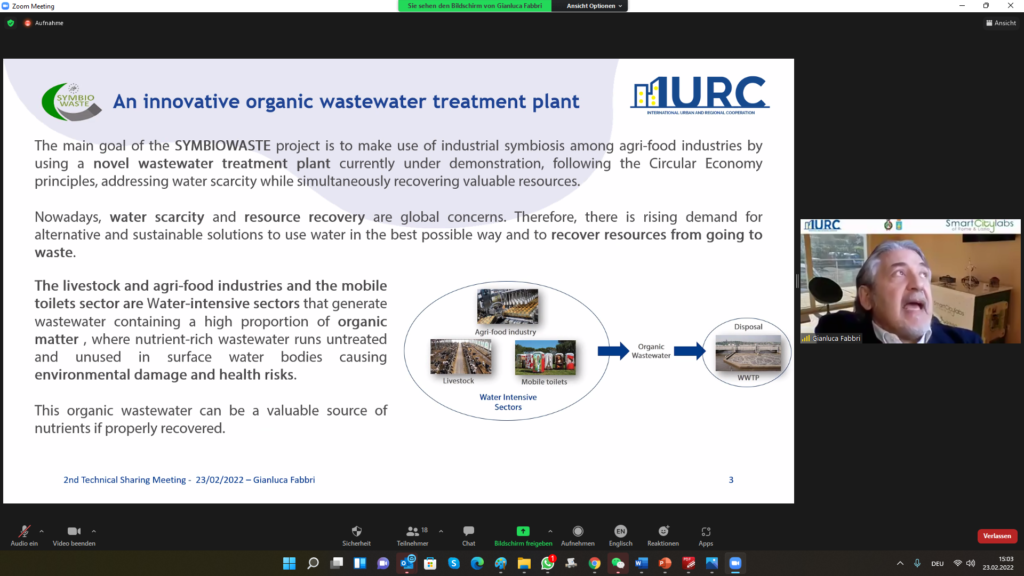
Task: Expand video settings arrow beside Video beenden
Action: click(94, 530)
